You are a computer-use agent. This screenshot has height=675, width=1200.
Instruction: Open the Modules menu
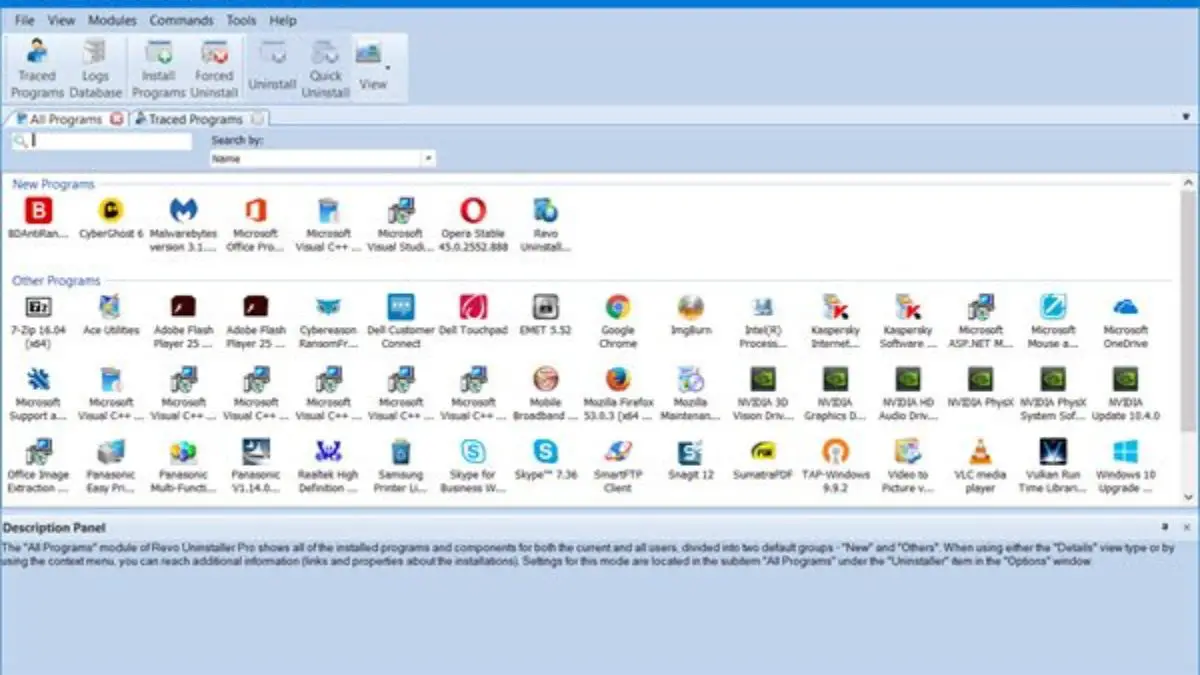(112, 20)
